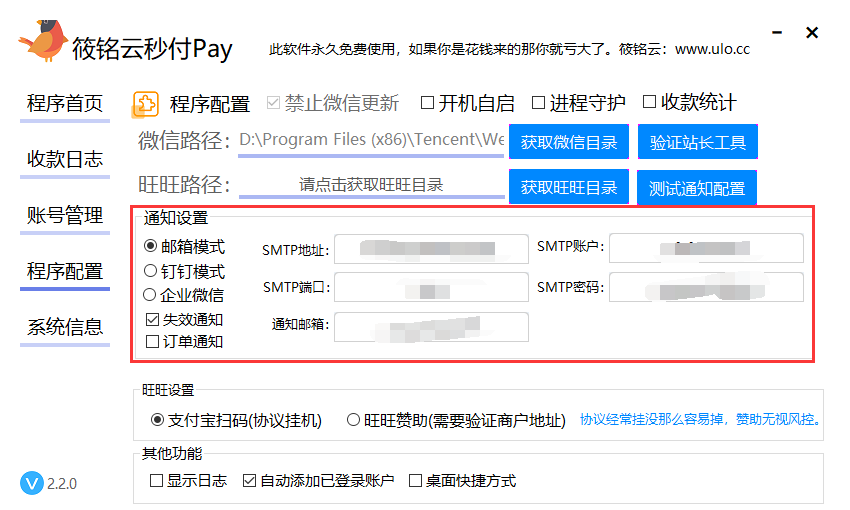
Task: Click the 筱铭云秒付Pay title text
Action: (152, 49)
